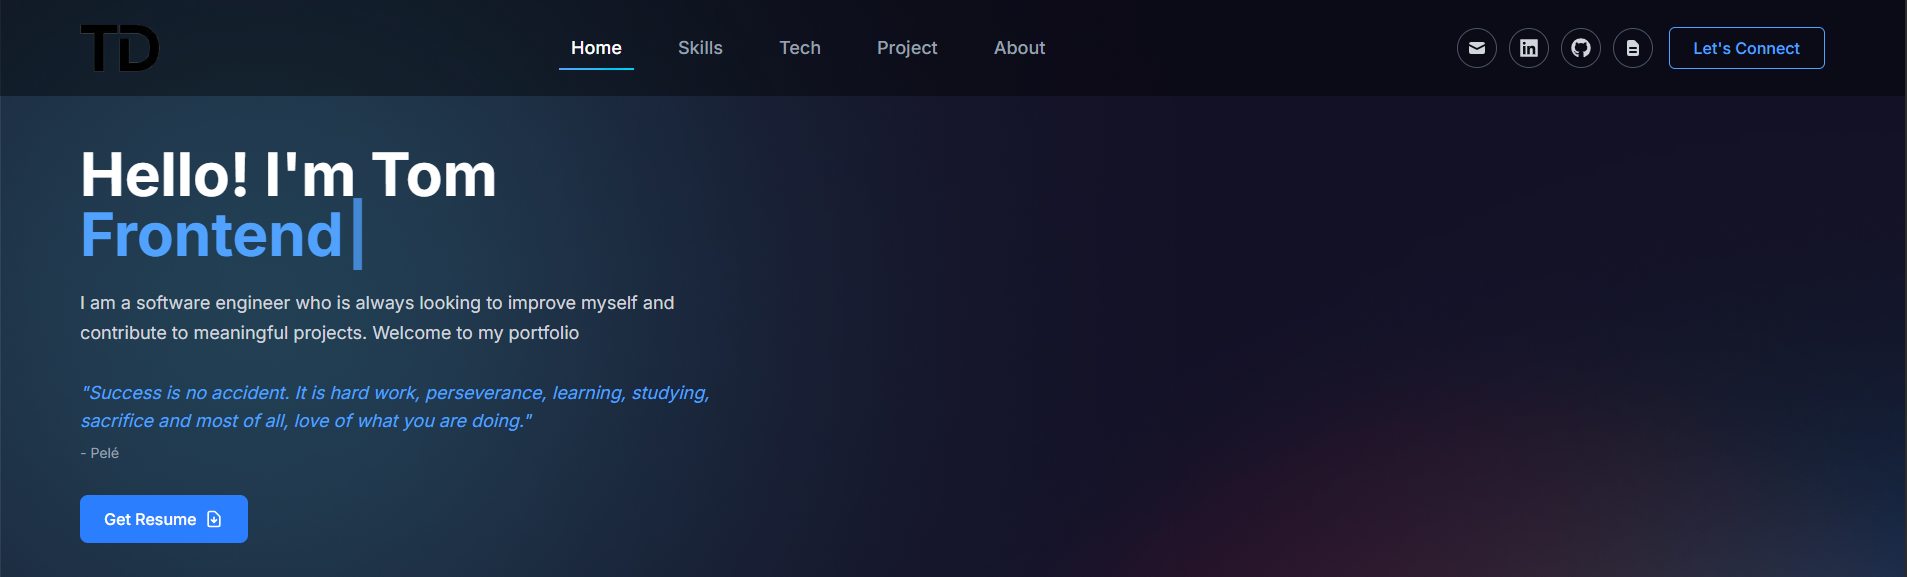The width and height of the screenshot is (1907, 577).
Task: Click the TD logo
Action: [x=120, y=48]
